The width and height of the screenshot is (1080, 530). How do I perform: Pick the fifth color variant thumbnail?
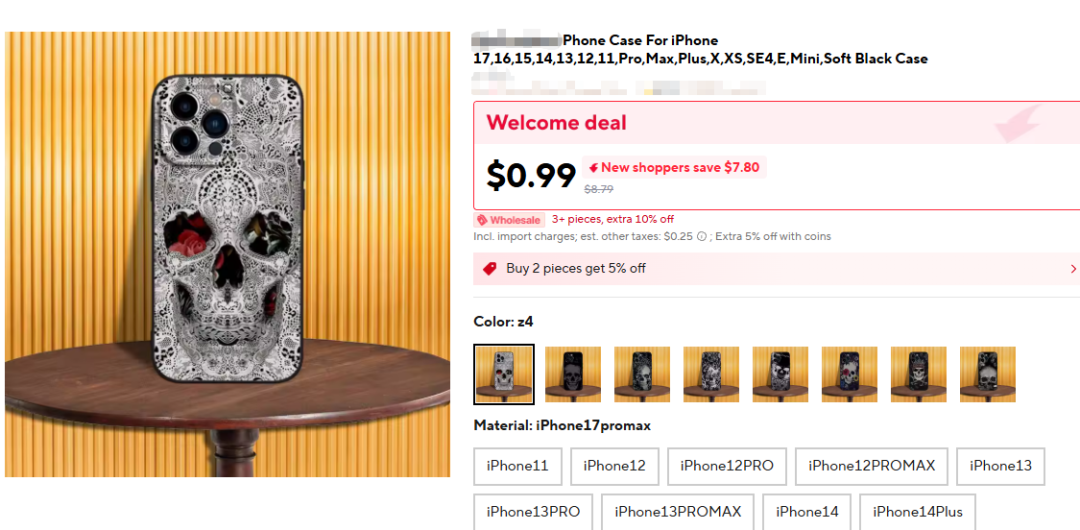780,374
